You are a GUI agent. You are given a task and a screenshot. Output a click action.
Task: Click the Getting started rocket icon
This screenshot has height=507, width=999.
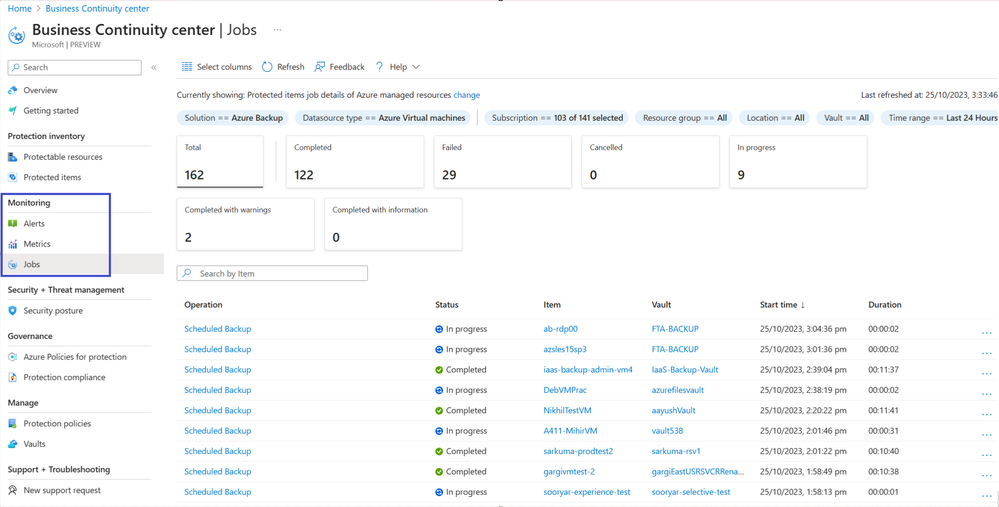[x=13, y=111]
